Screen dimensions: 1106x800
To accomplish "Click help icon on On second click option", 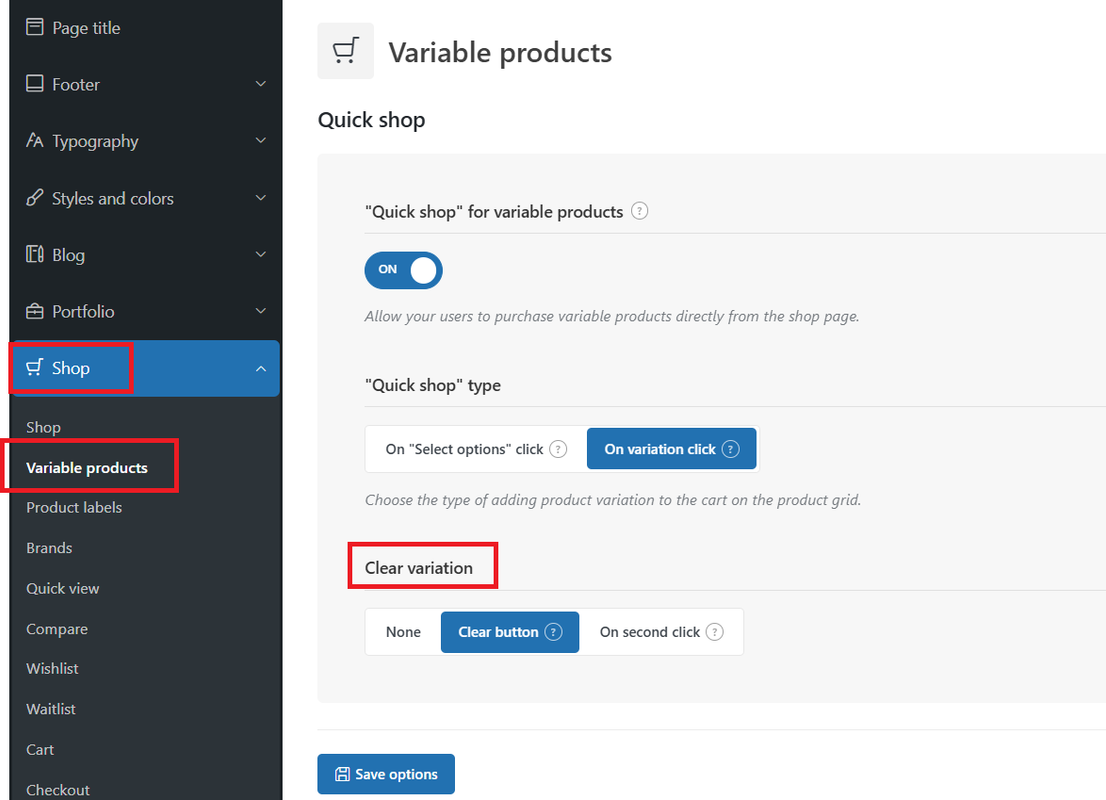I will pyautogui.click(x=715, y=631).
